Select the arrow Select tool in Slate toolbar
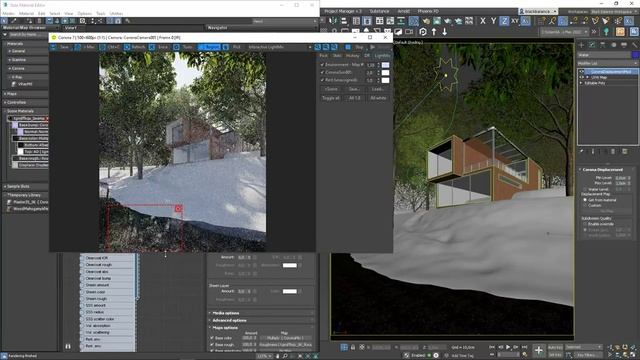This screenshot has width=640, height=360. click(x=4, y=20)
